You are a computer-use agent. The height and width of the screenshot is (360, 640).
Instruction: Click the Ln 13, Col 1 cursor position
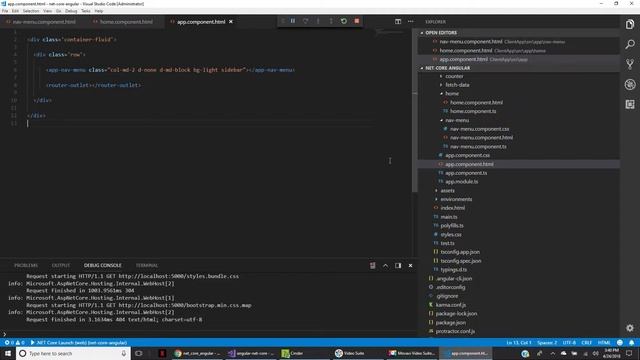tap(519, 343)
